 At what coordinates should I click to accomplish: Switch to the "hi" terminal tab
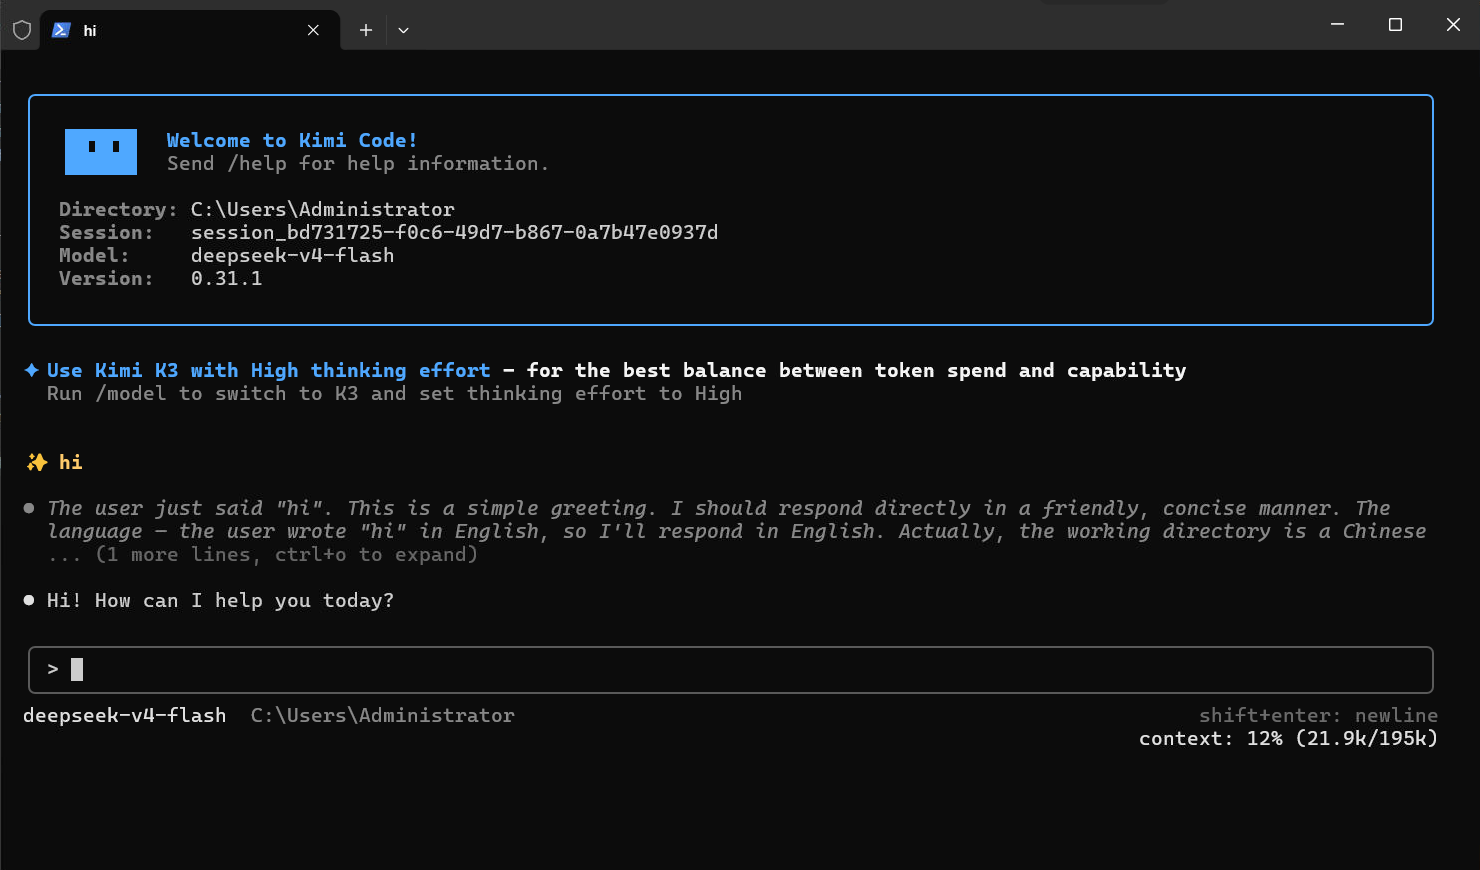click(x=190, y=30)
